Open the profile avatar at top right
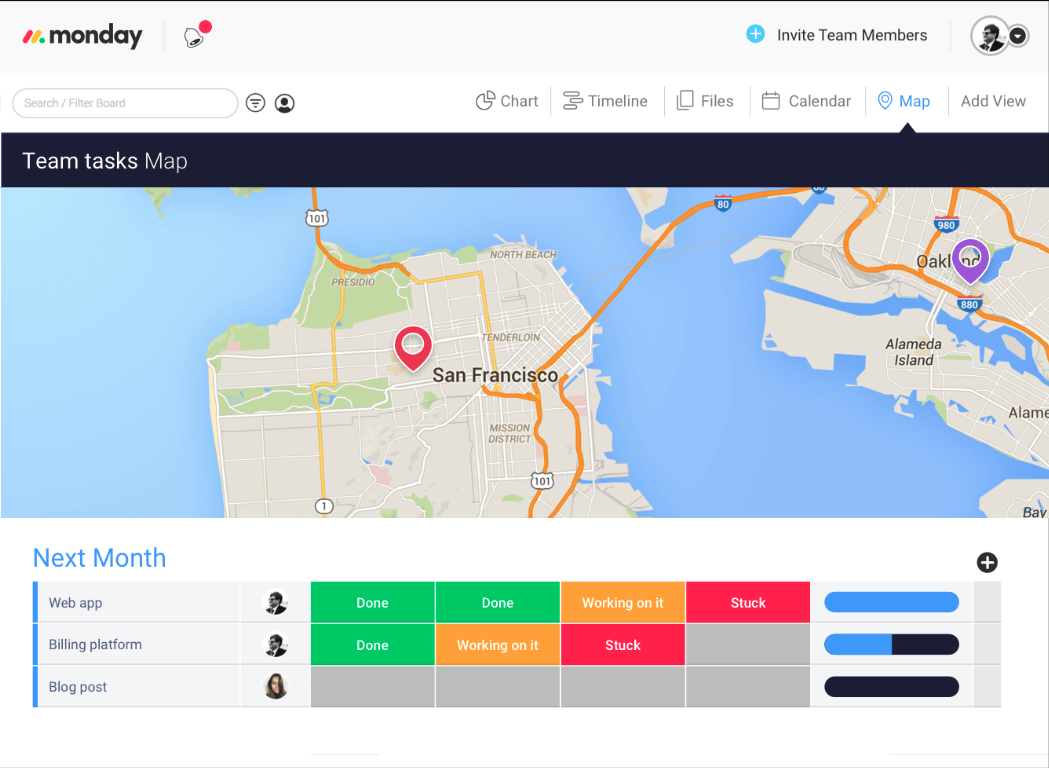The image size is (1049, 768). pos(989,35)
